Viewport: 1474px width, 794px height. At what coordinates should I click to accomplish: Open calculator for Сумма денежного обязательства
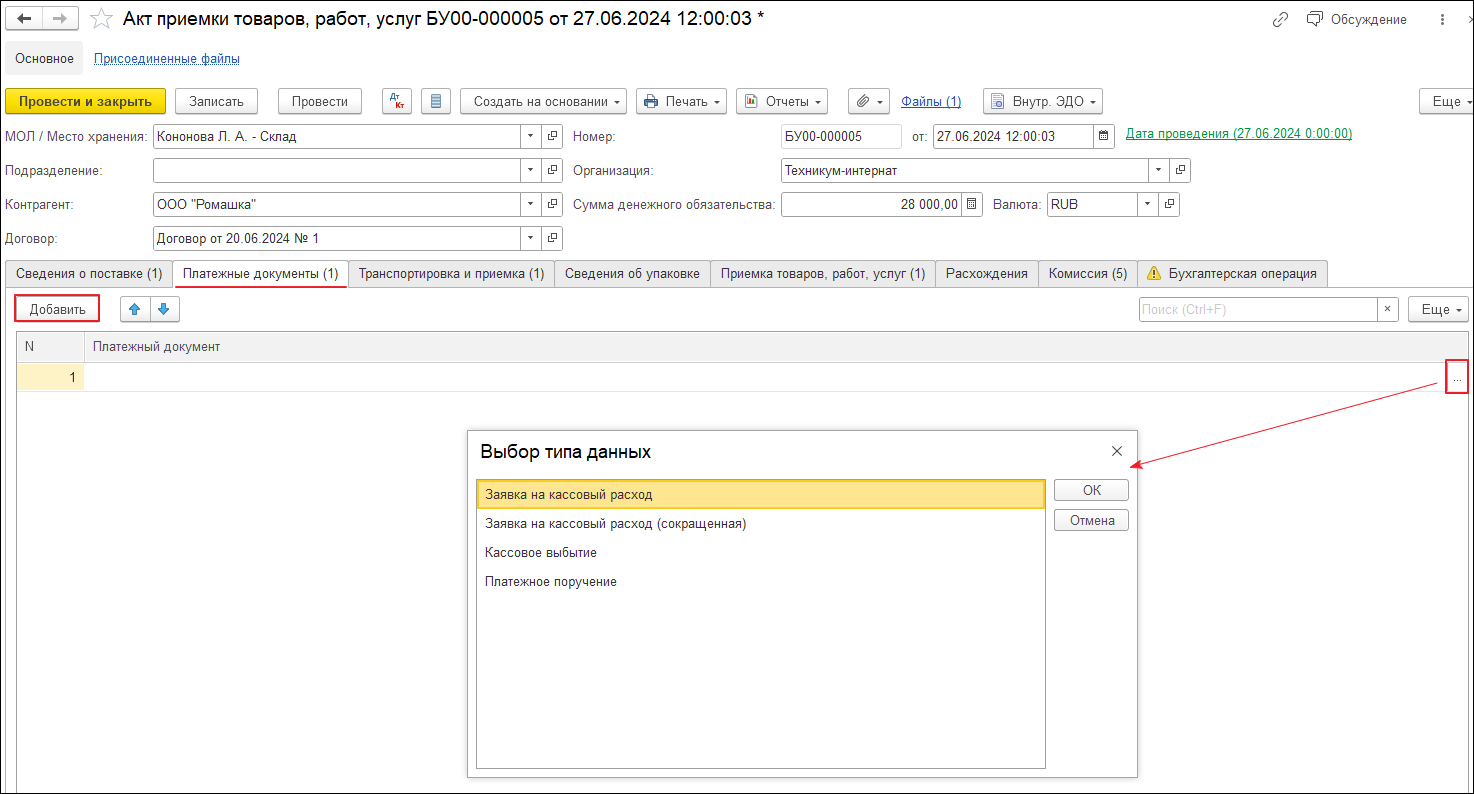(972, 204)
